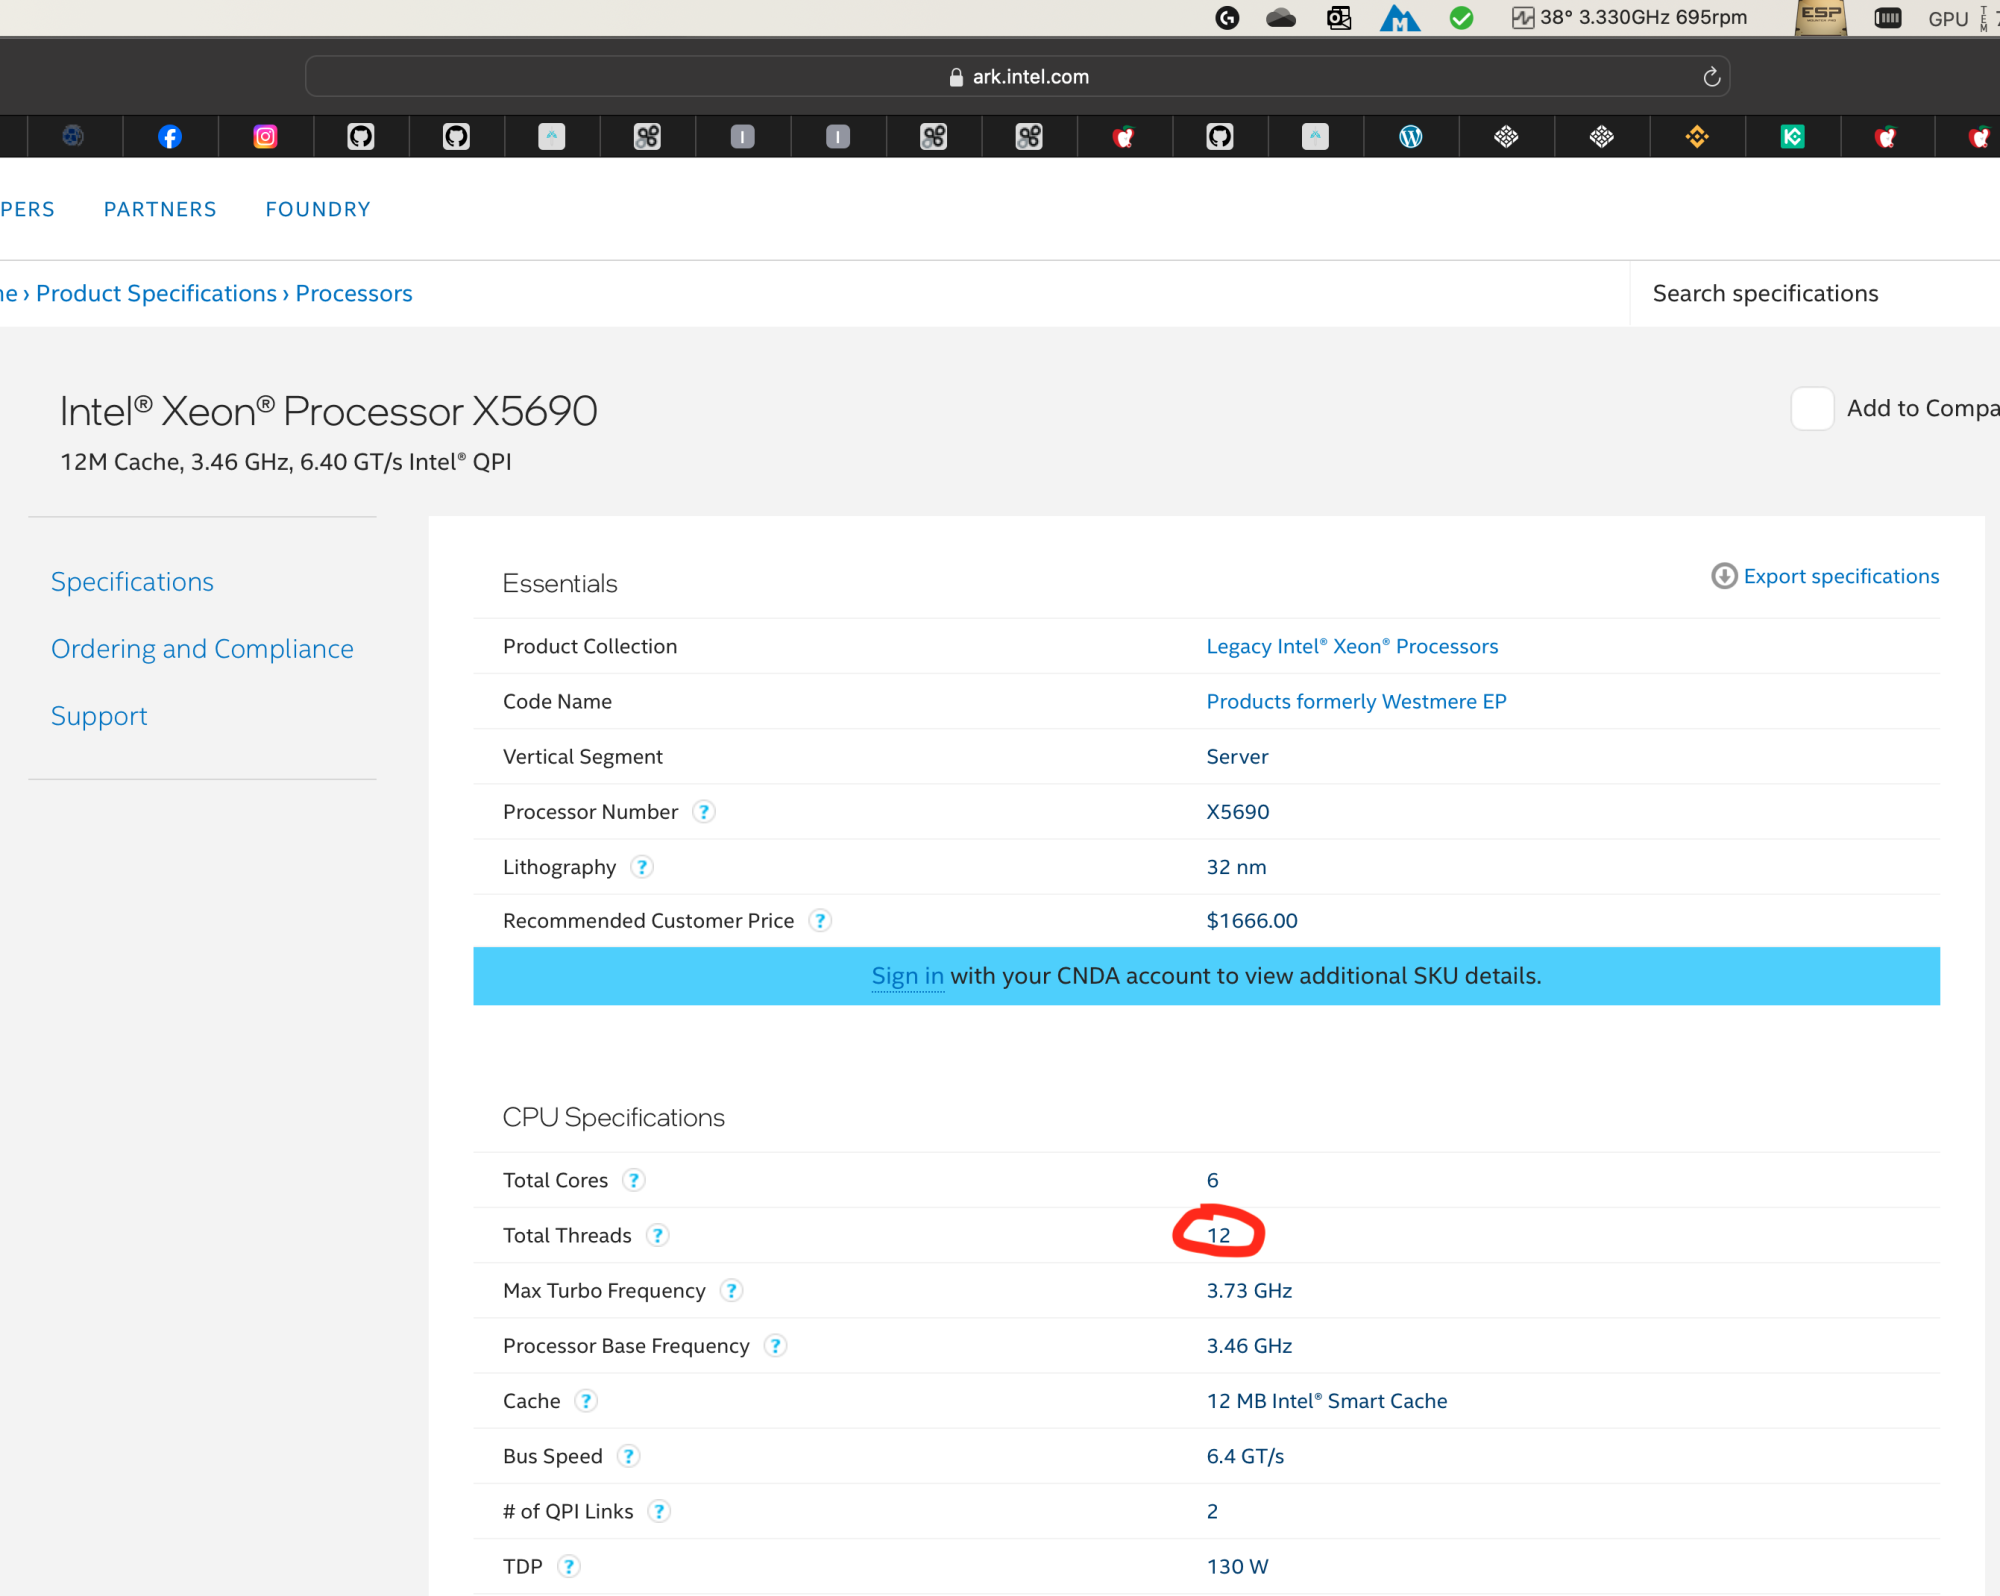
Task: Select the 3.46 GHz base frequency value
Action: coord(1249,1346)
